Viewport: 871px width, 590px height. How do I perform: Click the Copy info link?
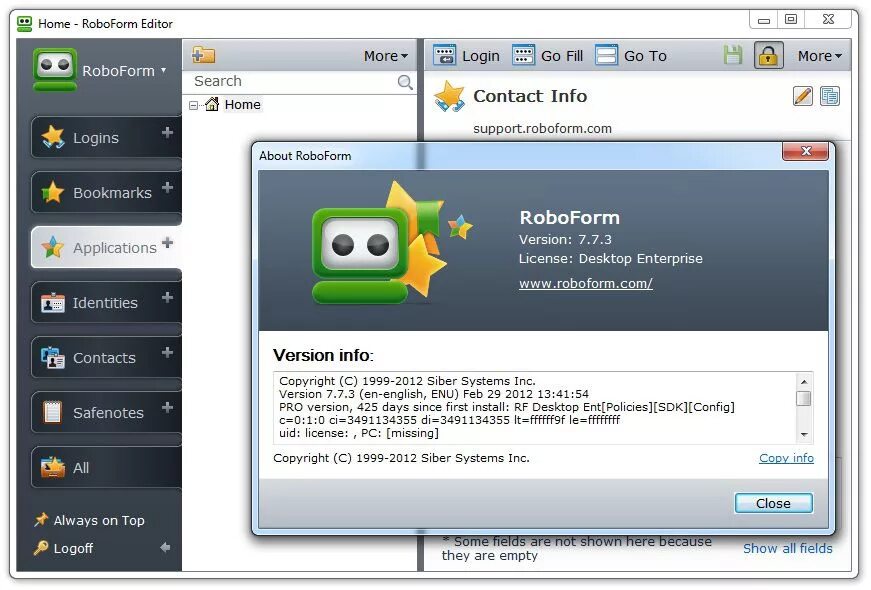[786, 458]
